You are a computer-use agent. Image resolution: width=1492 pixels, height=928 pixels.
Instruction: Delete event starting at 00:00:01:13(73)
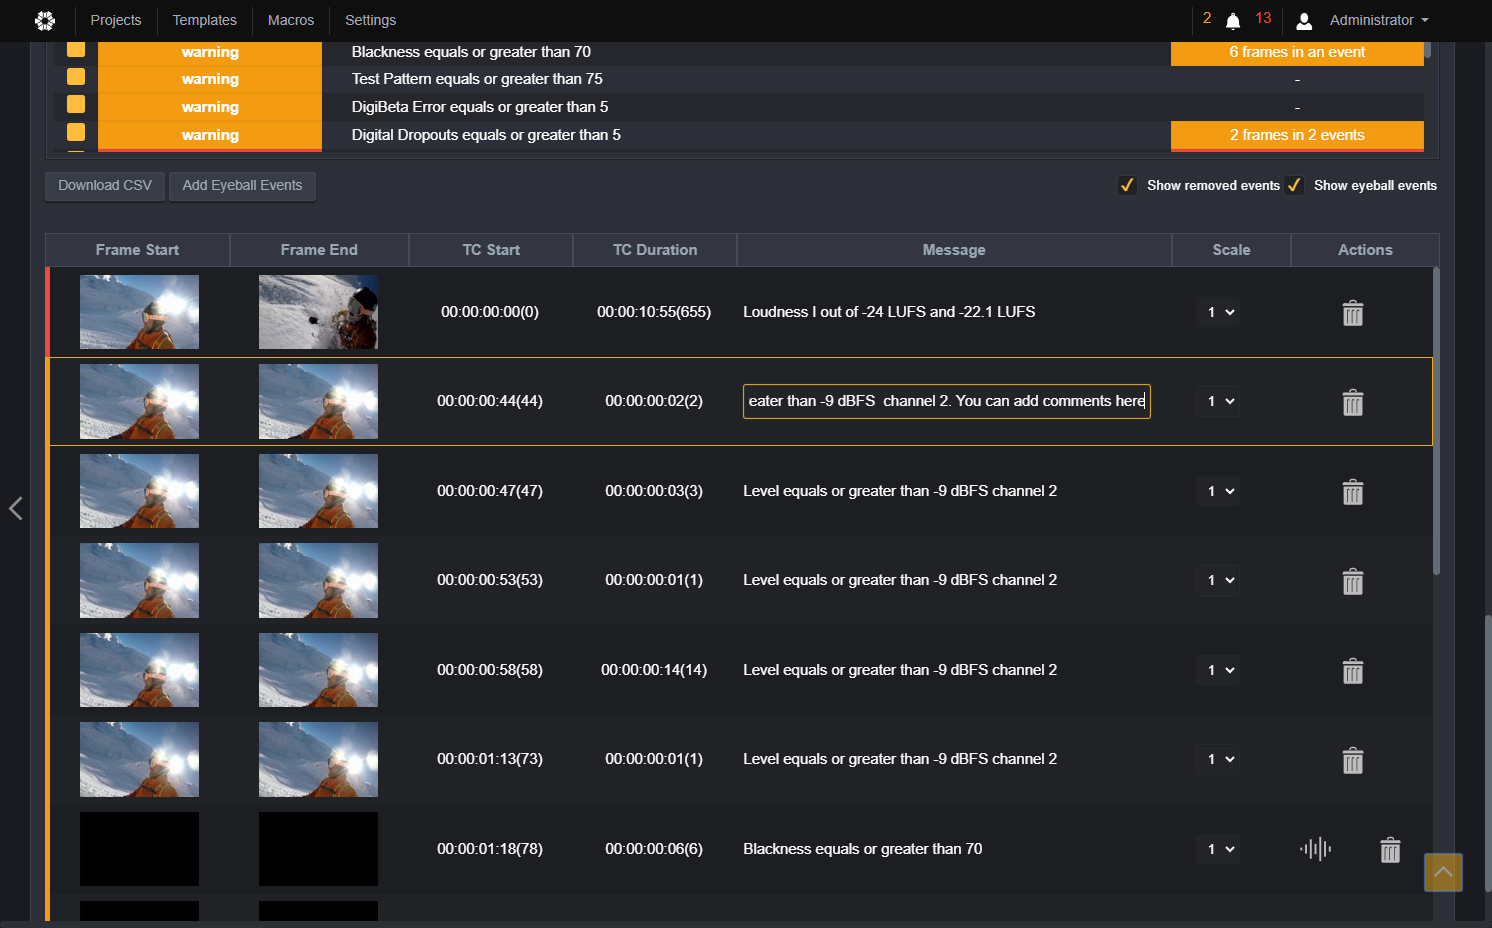[1353, 760]
